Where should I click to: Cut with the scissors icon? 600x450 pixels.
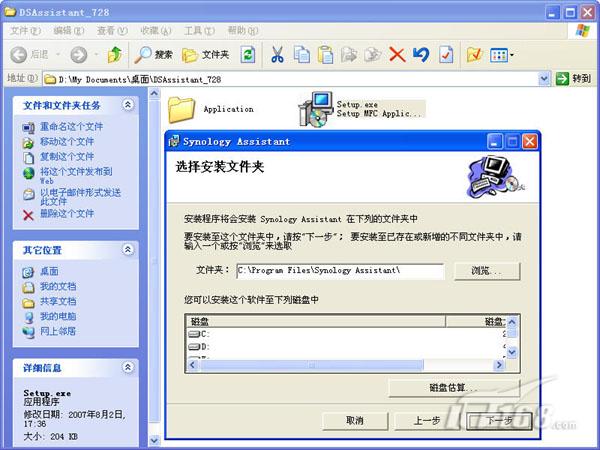click(277, 55)
